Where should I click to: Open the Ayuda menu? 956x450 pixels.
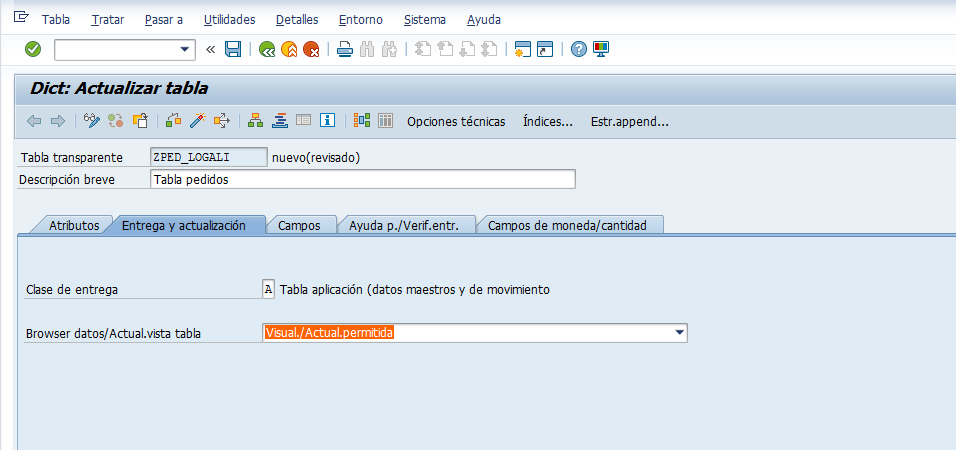484,20
